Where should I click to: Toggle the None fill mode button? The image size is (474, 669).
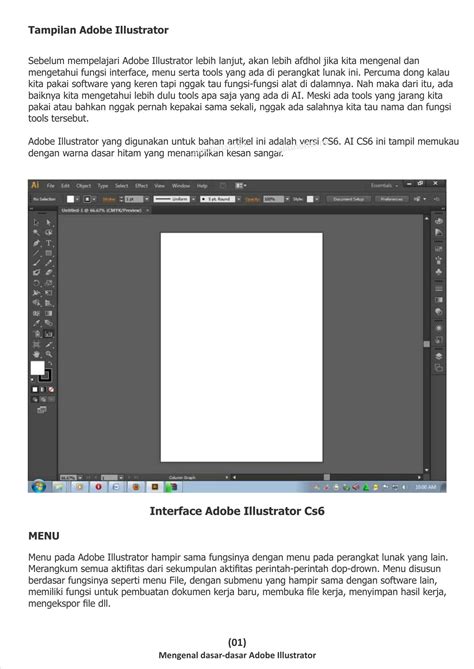coord(51,390)
